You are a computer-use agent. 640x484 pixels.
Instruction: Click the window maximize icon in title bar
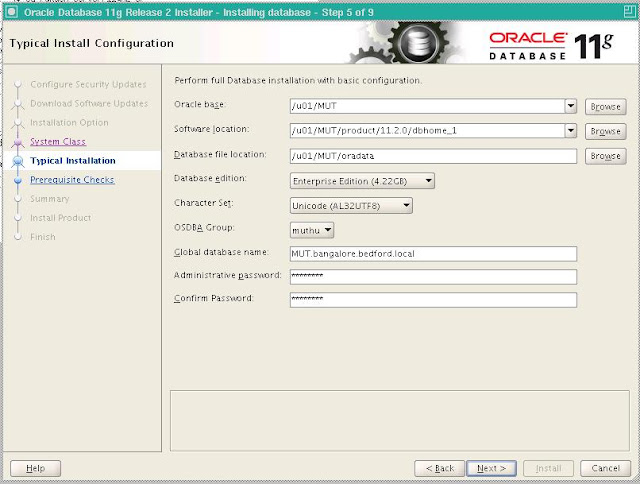click(x=629, y=12)
